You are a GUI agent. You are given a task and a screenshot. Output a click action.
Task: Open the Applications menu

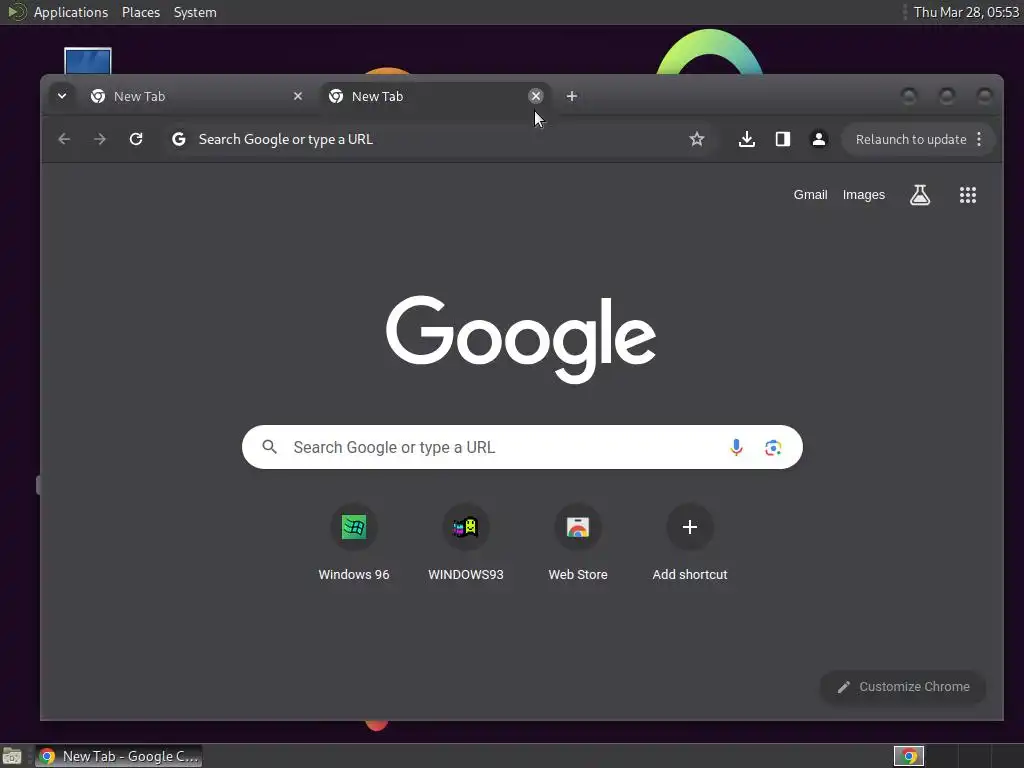[71, 12]
